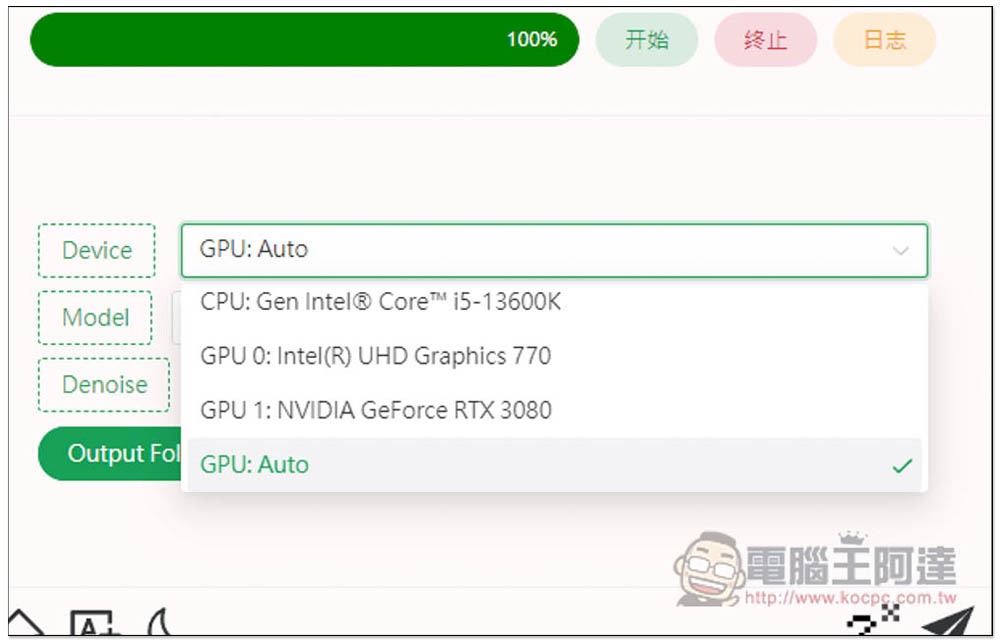The height and width of the screenshot is (643, 1000).
Task: Select CPU: Gen Intel Core i5-13600K option
Action: pyautogui.click(x=381, y=302)
